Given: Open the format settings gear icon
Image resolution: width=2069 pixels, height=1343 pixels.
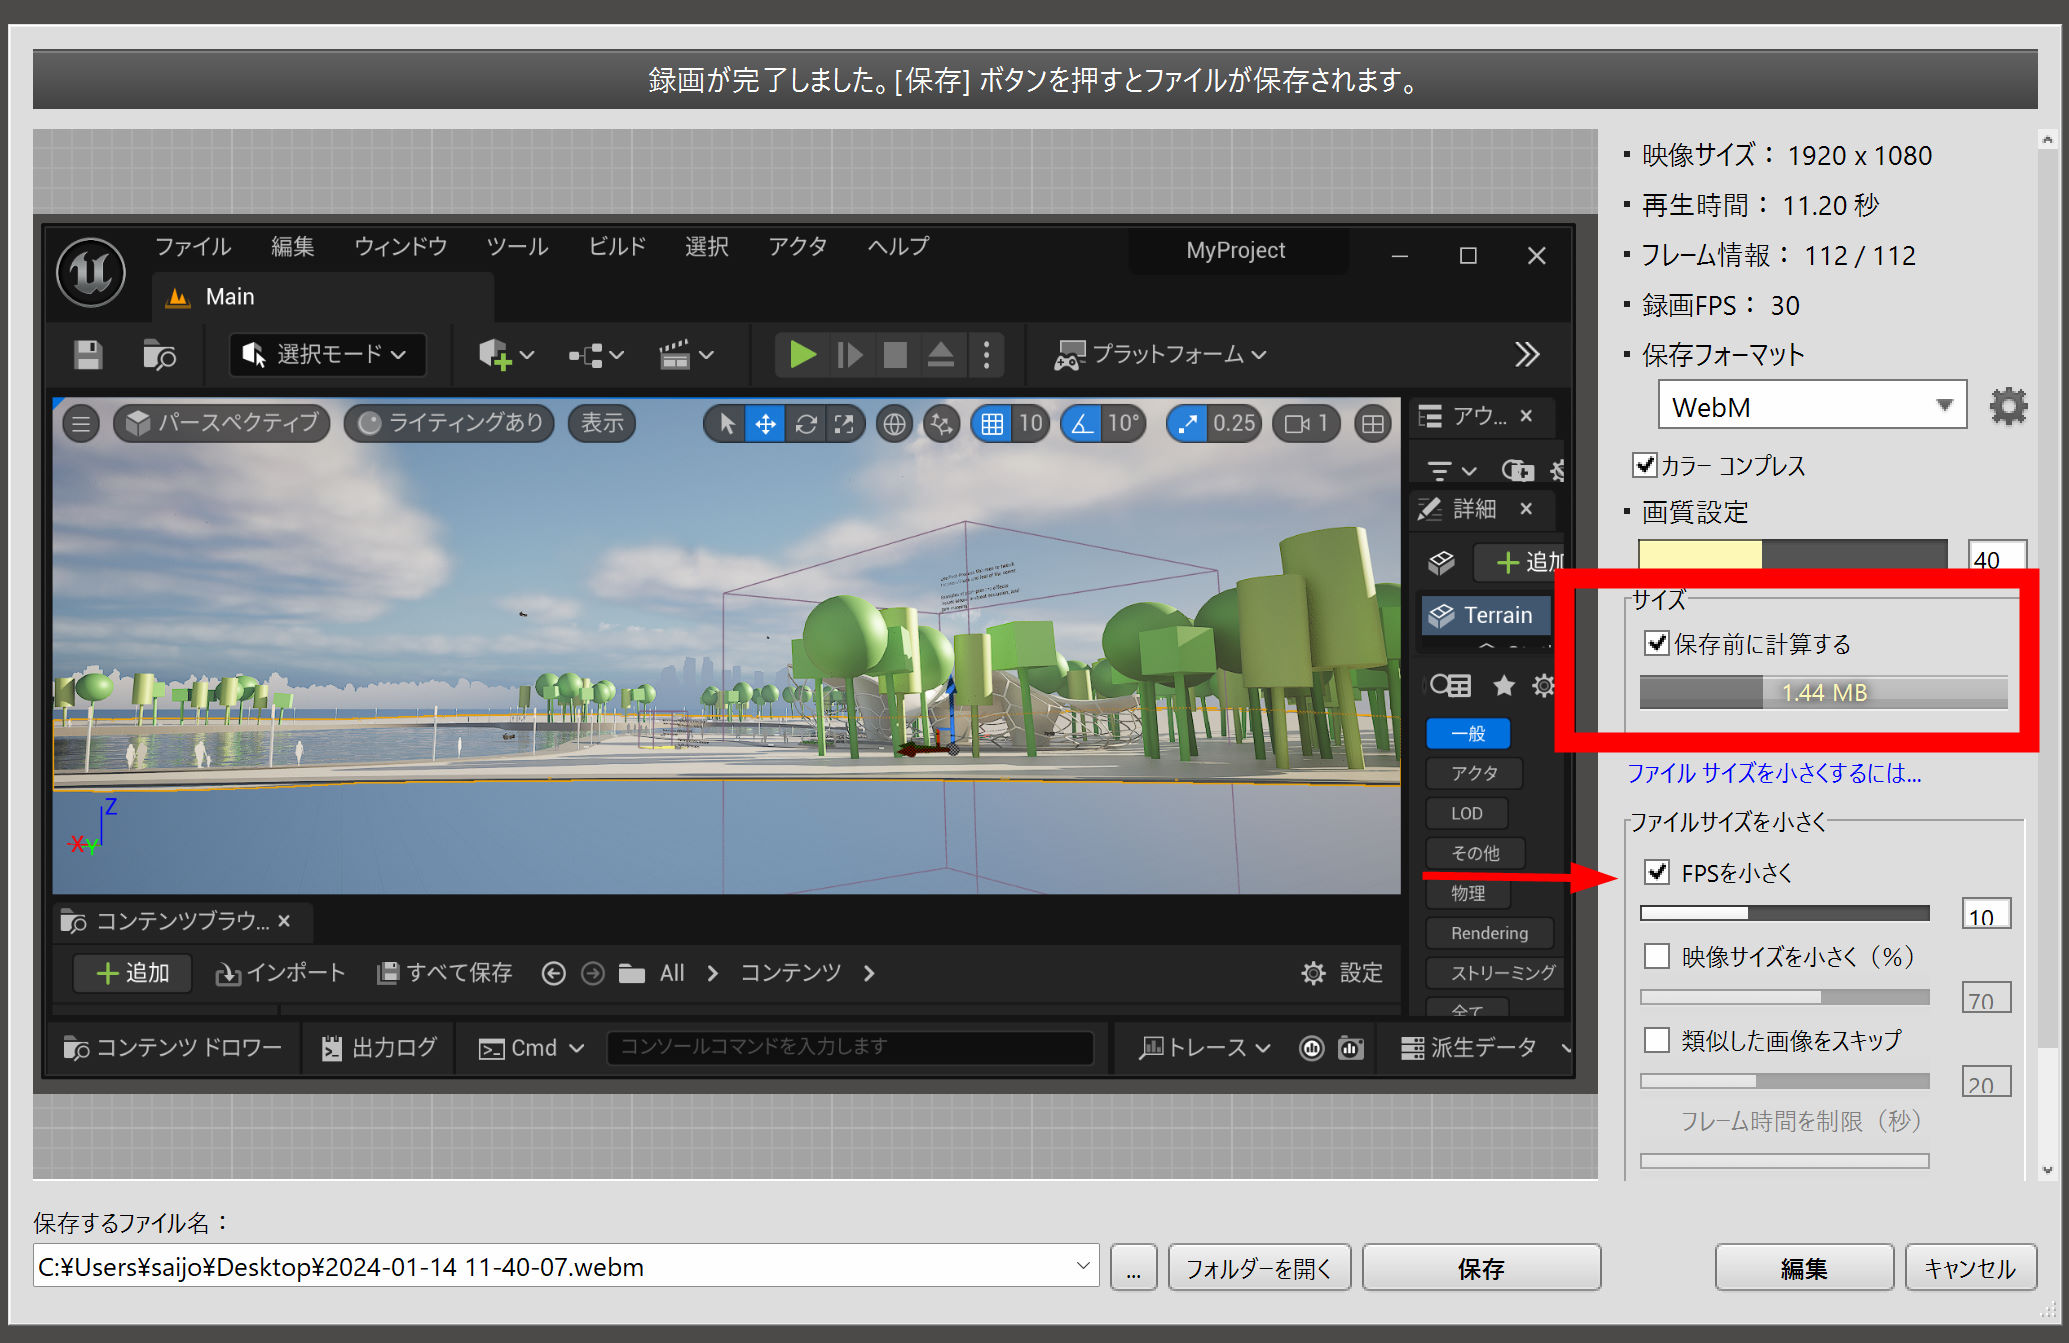Looking at the screenshot, I should tap(2007, 406).
